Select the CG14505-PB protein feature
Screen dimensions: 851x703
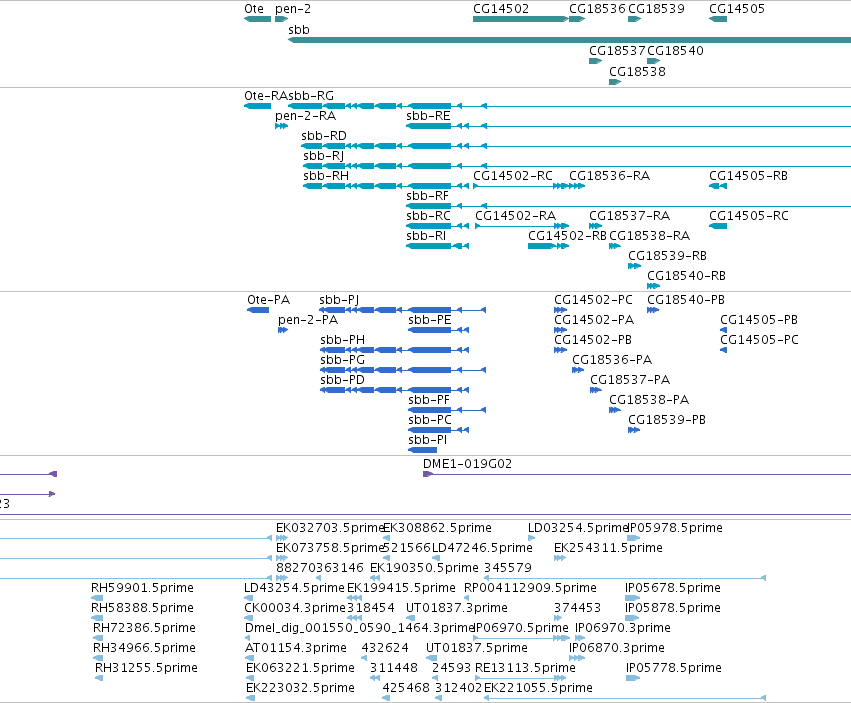point(723,330)
